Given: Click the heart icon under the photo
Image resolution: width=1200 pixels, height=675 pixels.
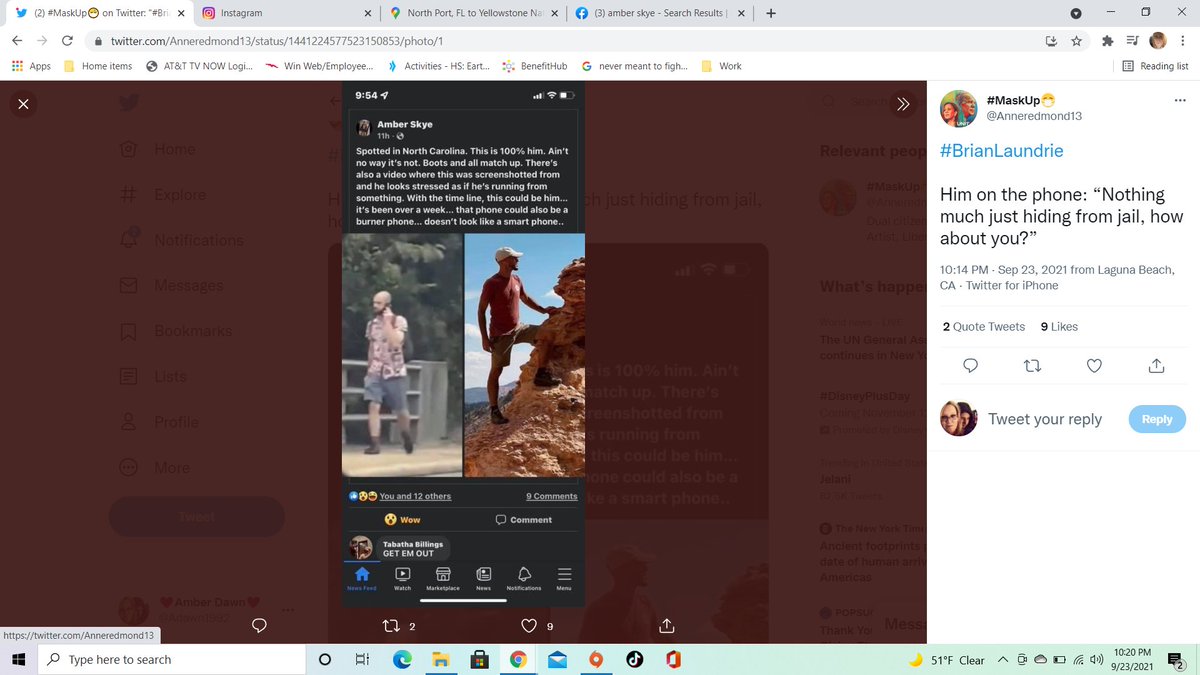Looking at the screenshot, I should point(530,626).
